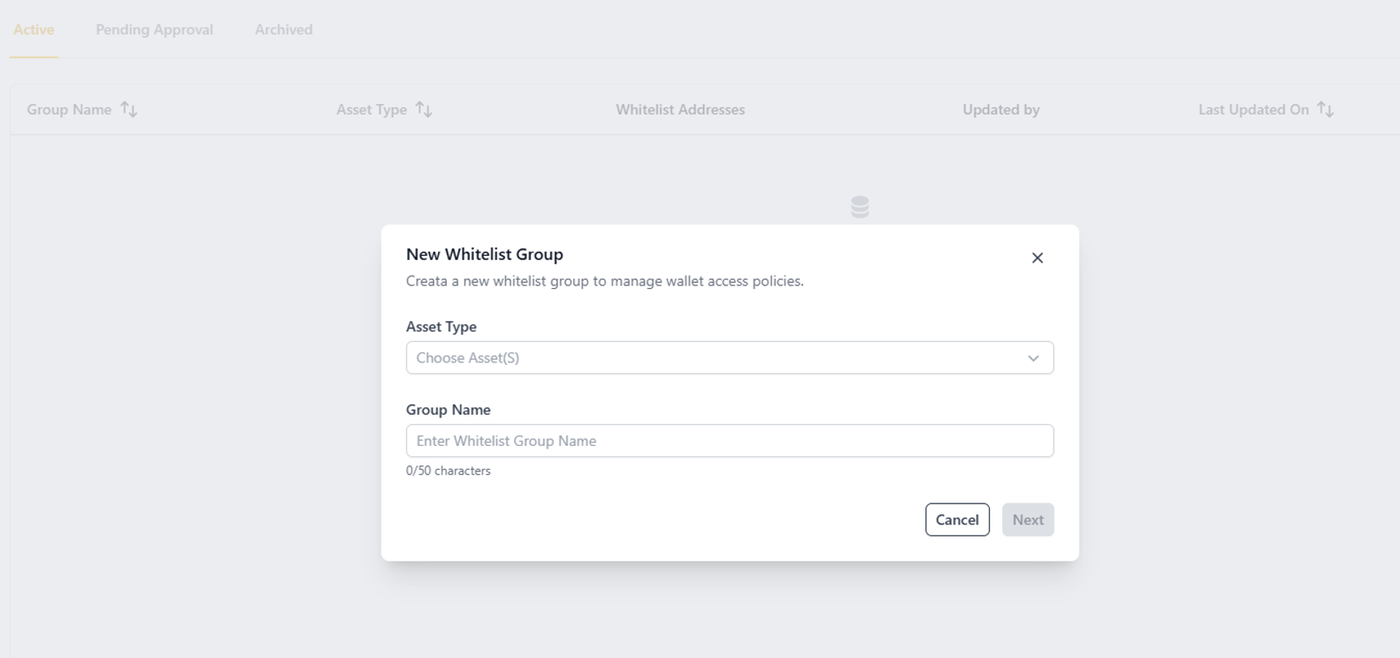Click the Updated by column header

(x=1001, y=110)
